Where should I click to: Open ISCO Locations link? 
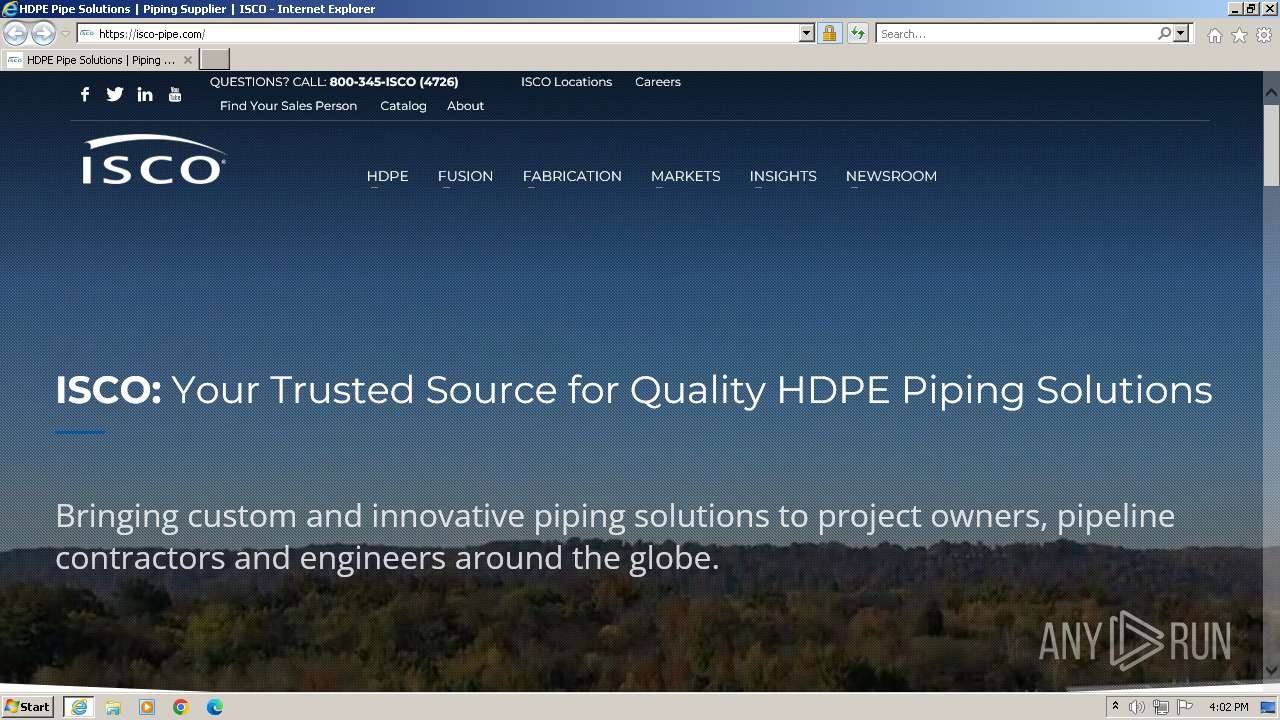click(566, 82)
